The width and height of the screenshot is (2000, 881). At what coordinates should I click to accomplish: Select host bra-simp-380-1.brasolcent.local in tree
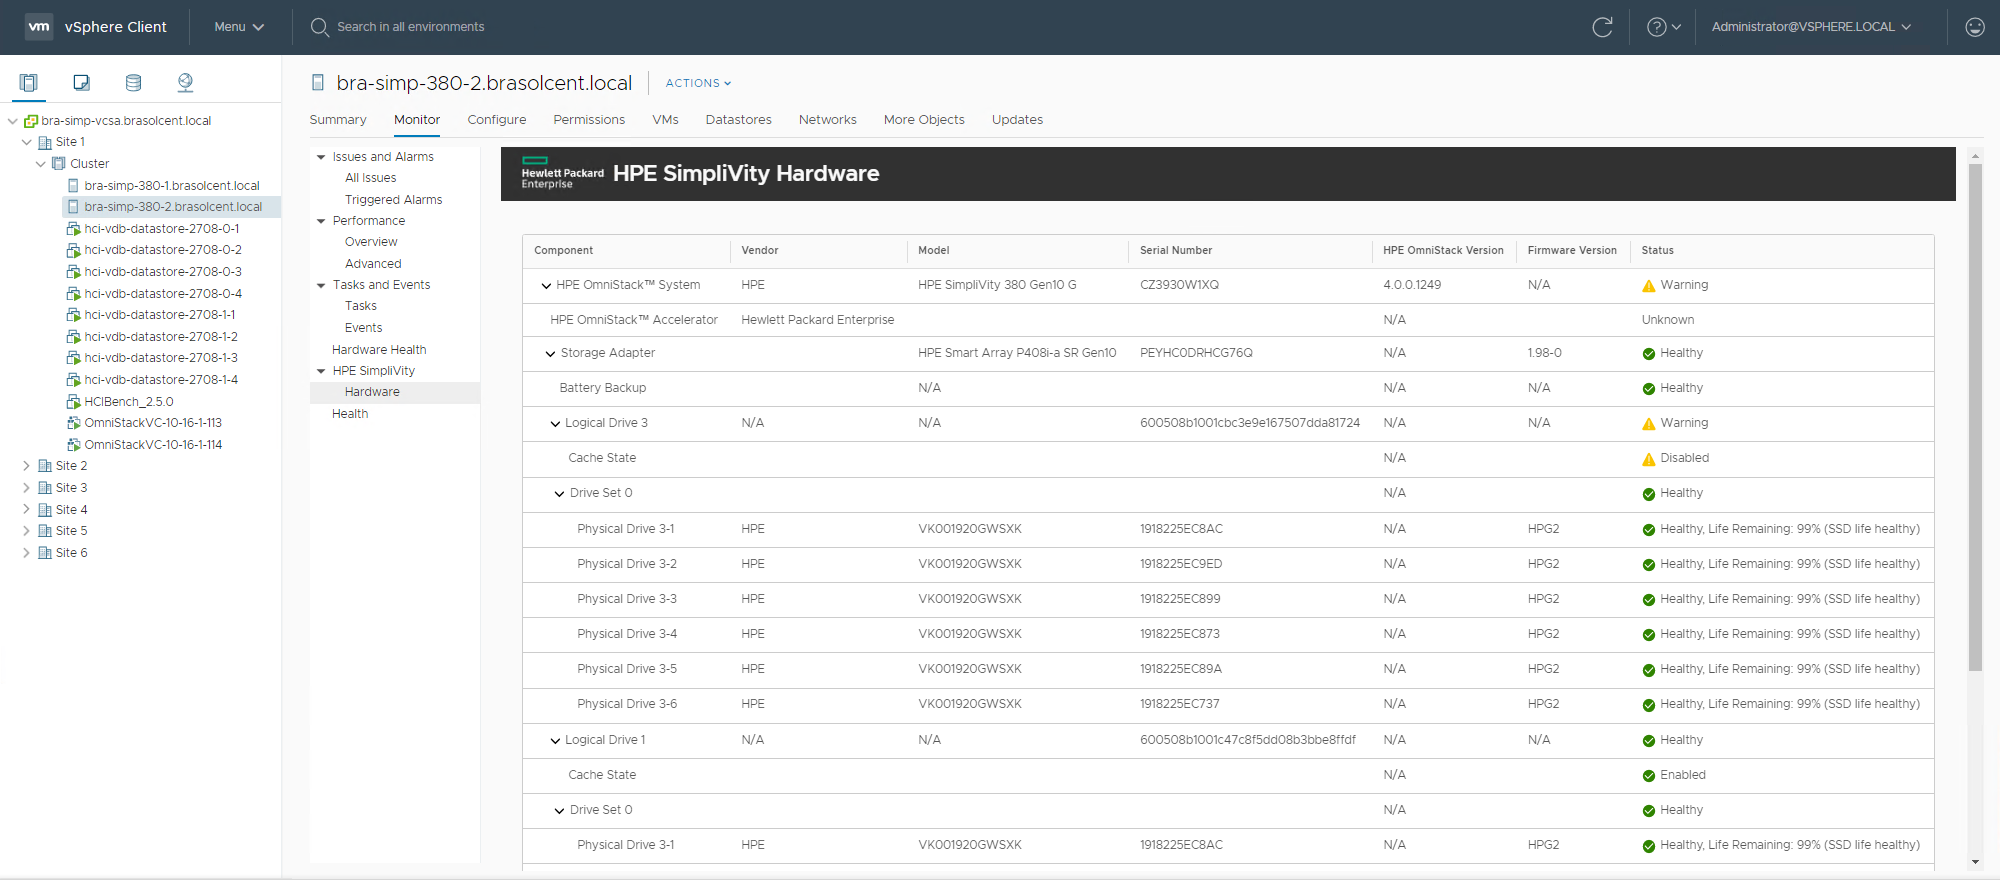[172, 185]
